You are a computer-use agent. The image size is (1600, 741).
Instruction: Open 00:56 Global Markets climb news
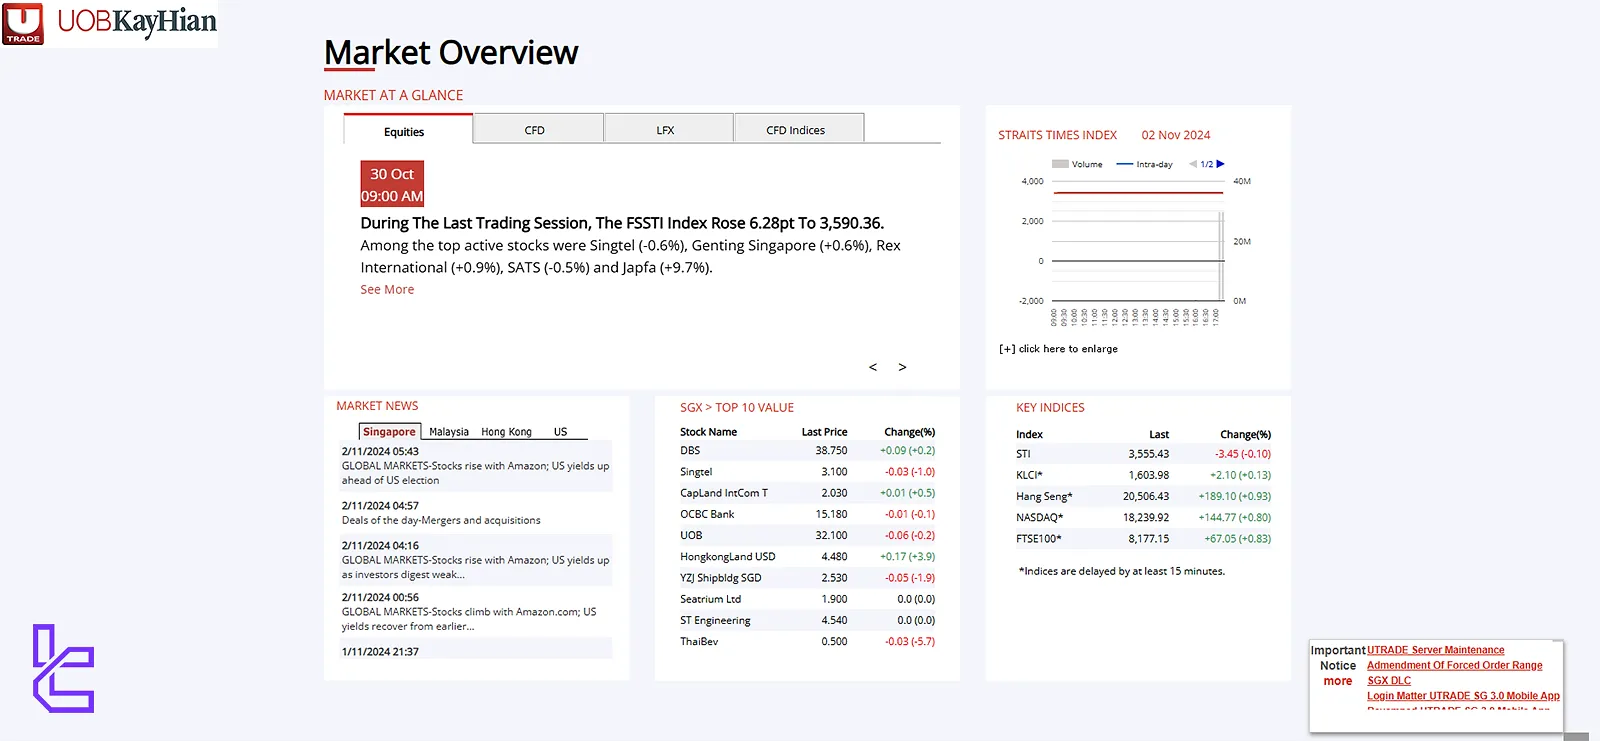(x=469, y=619)
